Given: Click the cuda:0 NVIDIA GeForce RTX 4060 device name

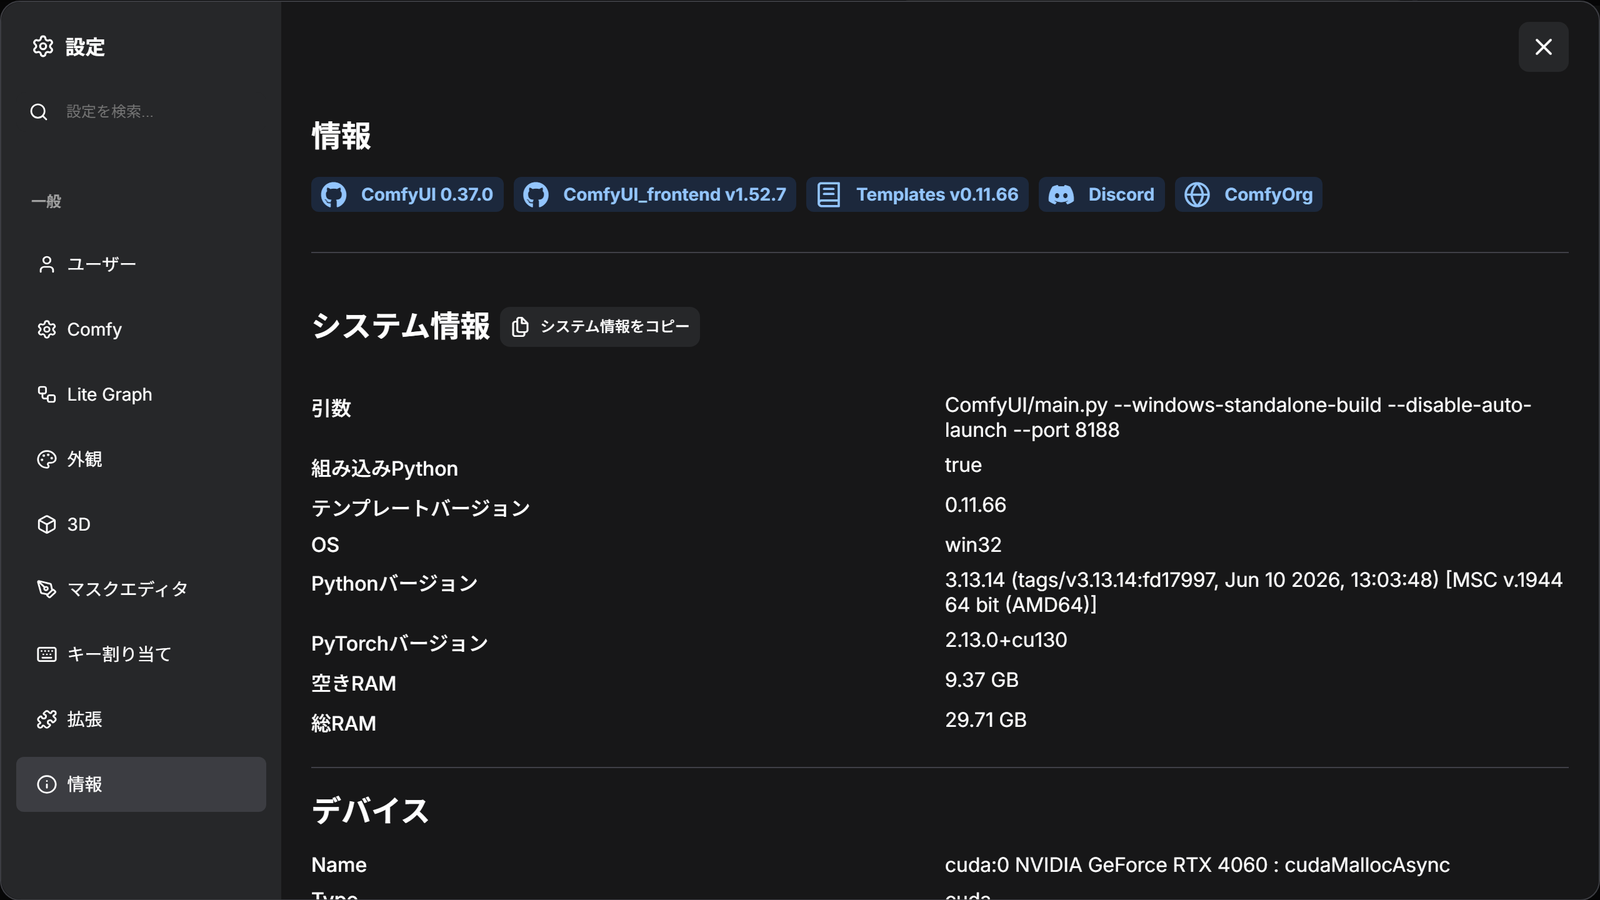Looking at the screenshot, I should [x=1197, y=865].
